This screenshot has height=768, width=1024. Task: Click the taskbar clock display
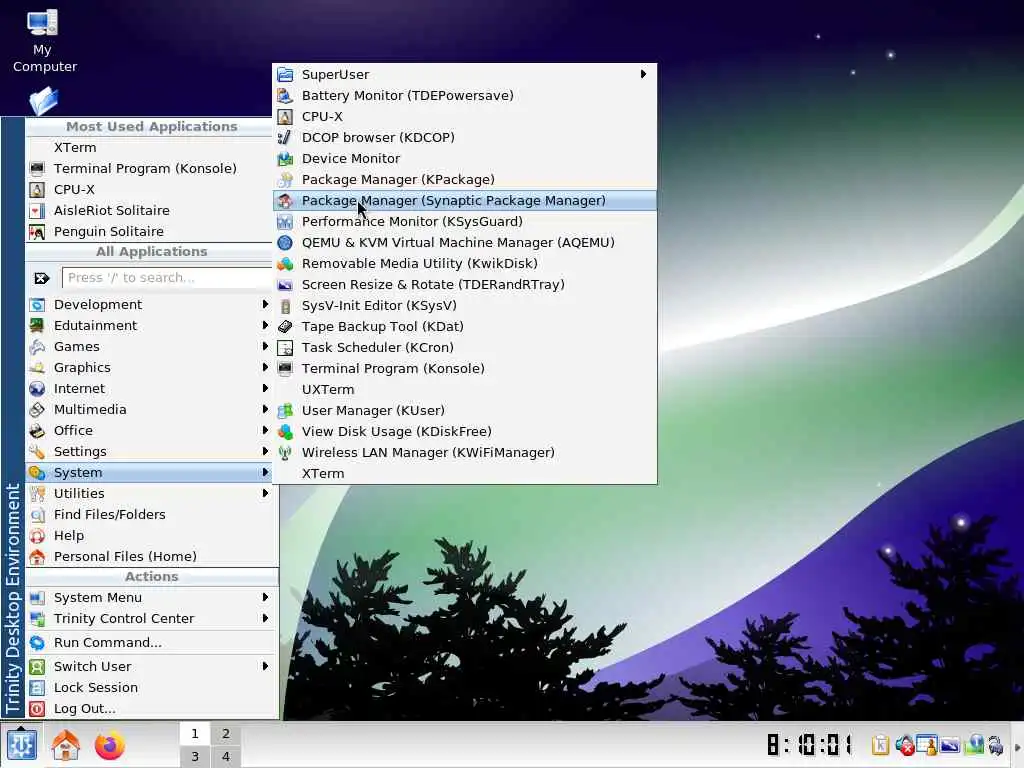pos(810,744)
